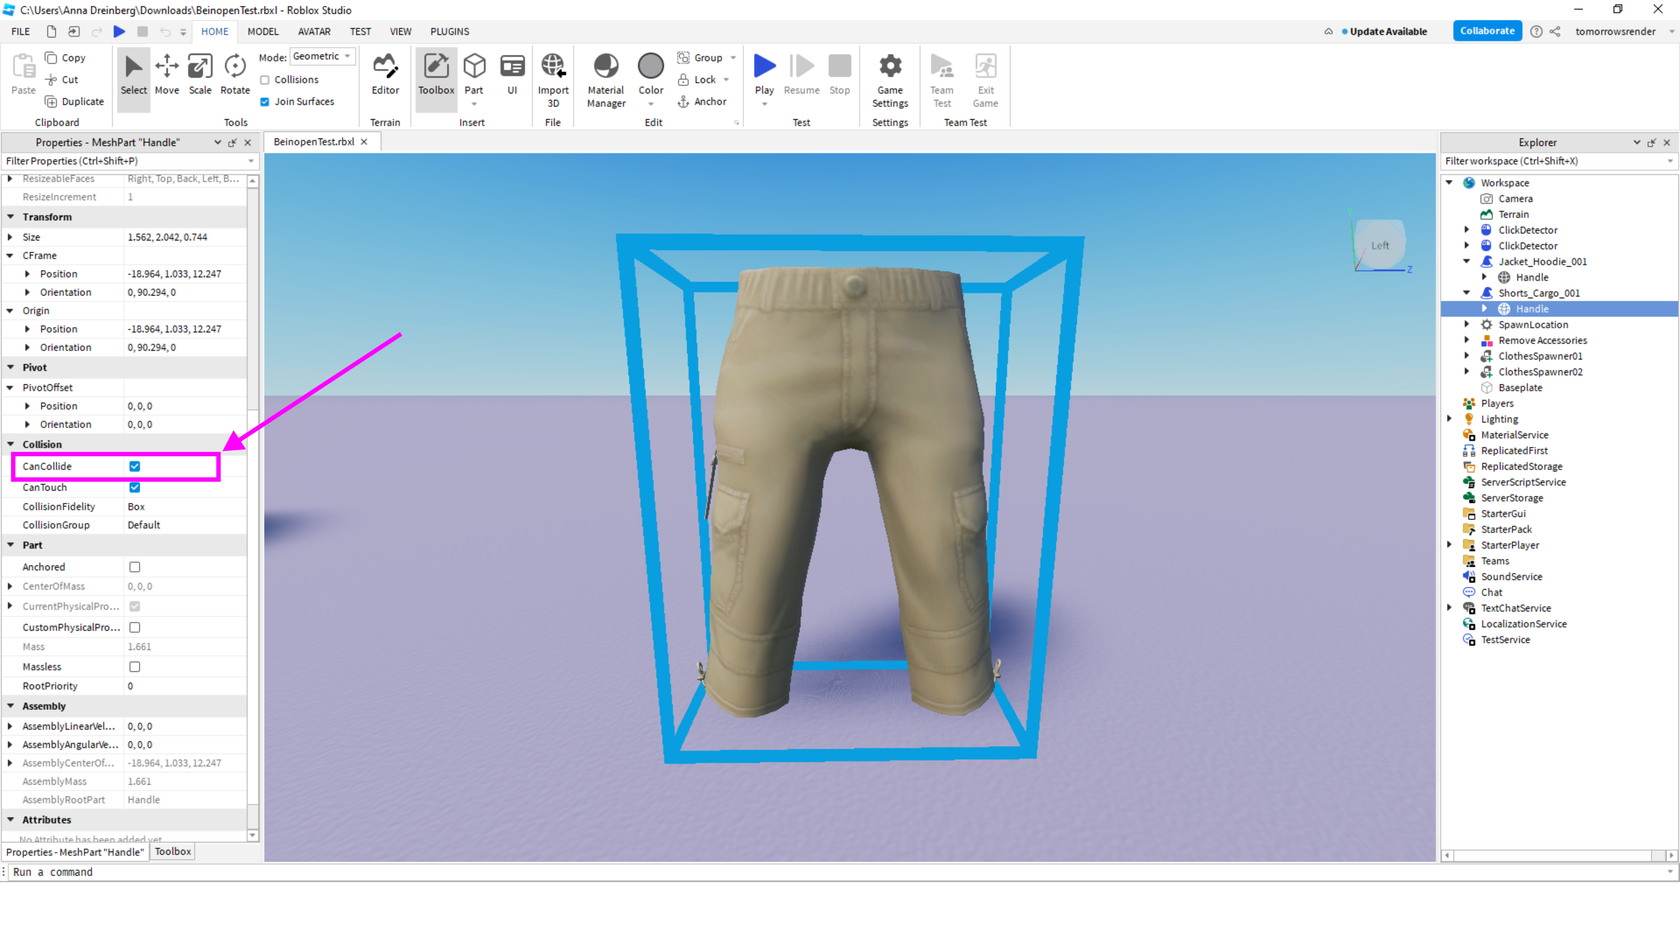Uncheck the CanCollide checkbox

coord(135,466)
